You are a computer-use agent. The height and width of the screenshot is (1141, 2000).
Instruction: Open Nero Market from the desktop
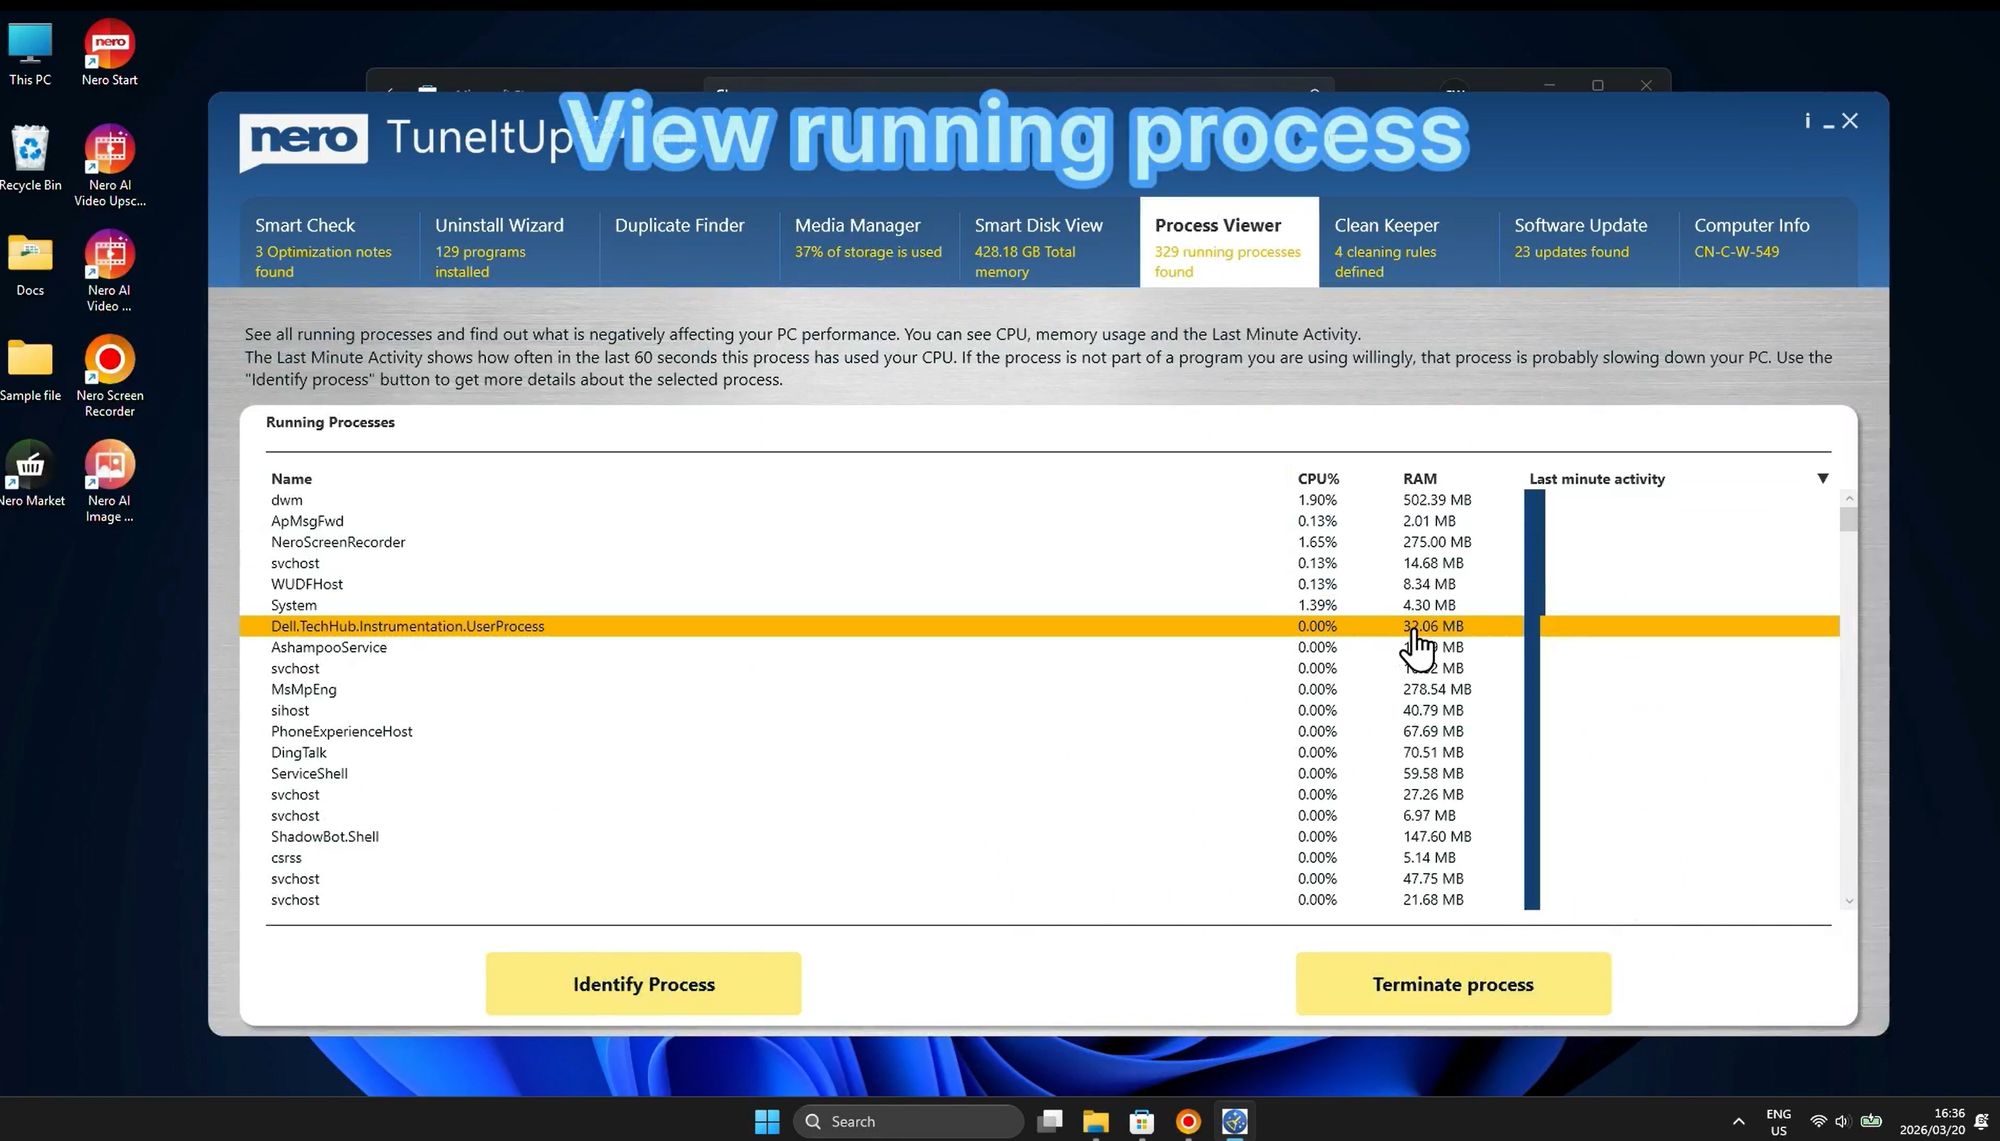tap(32, 467)
